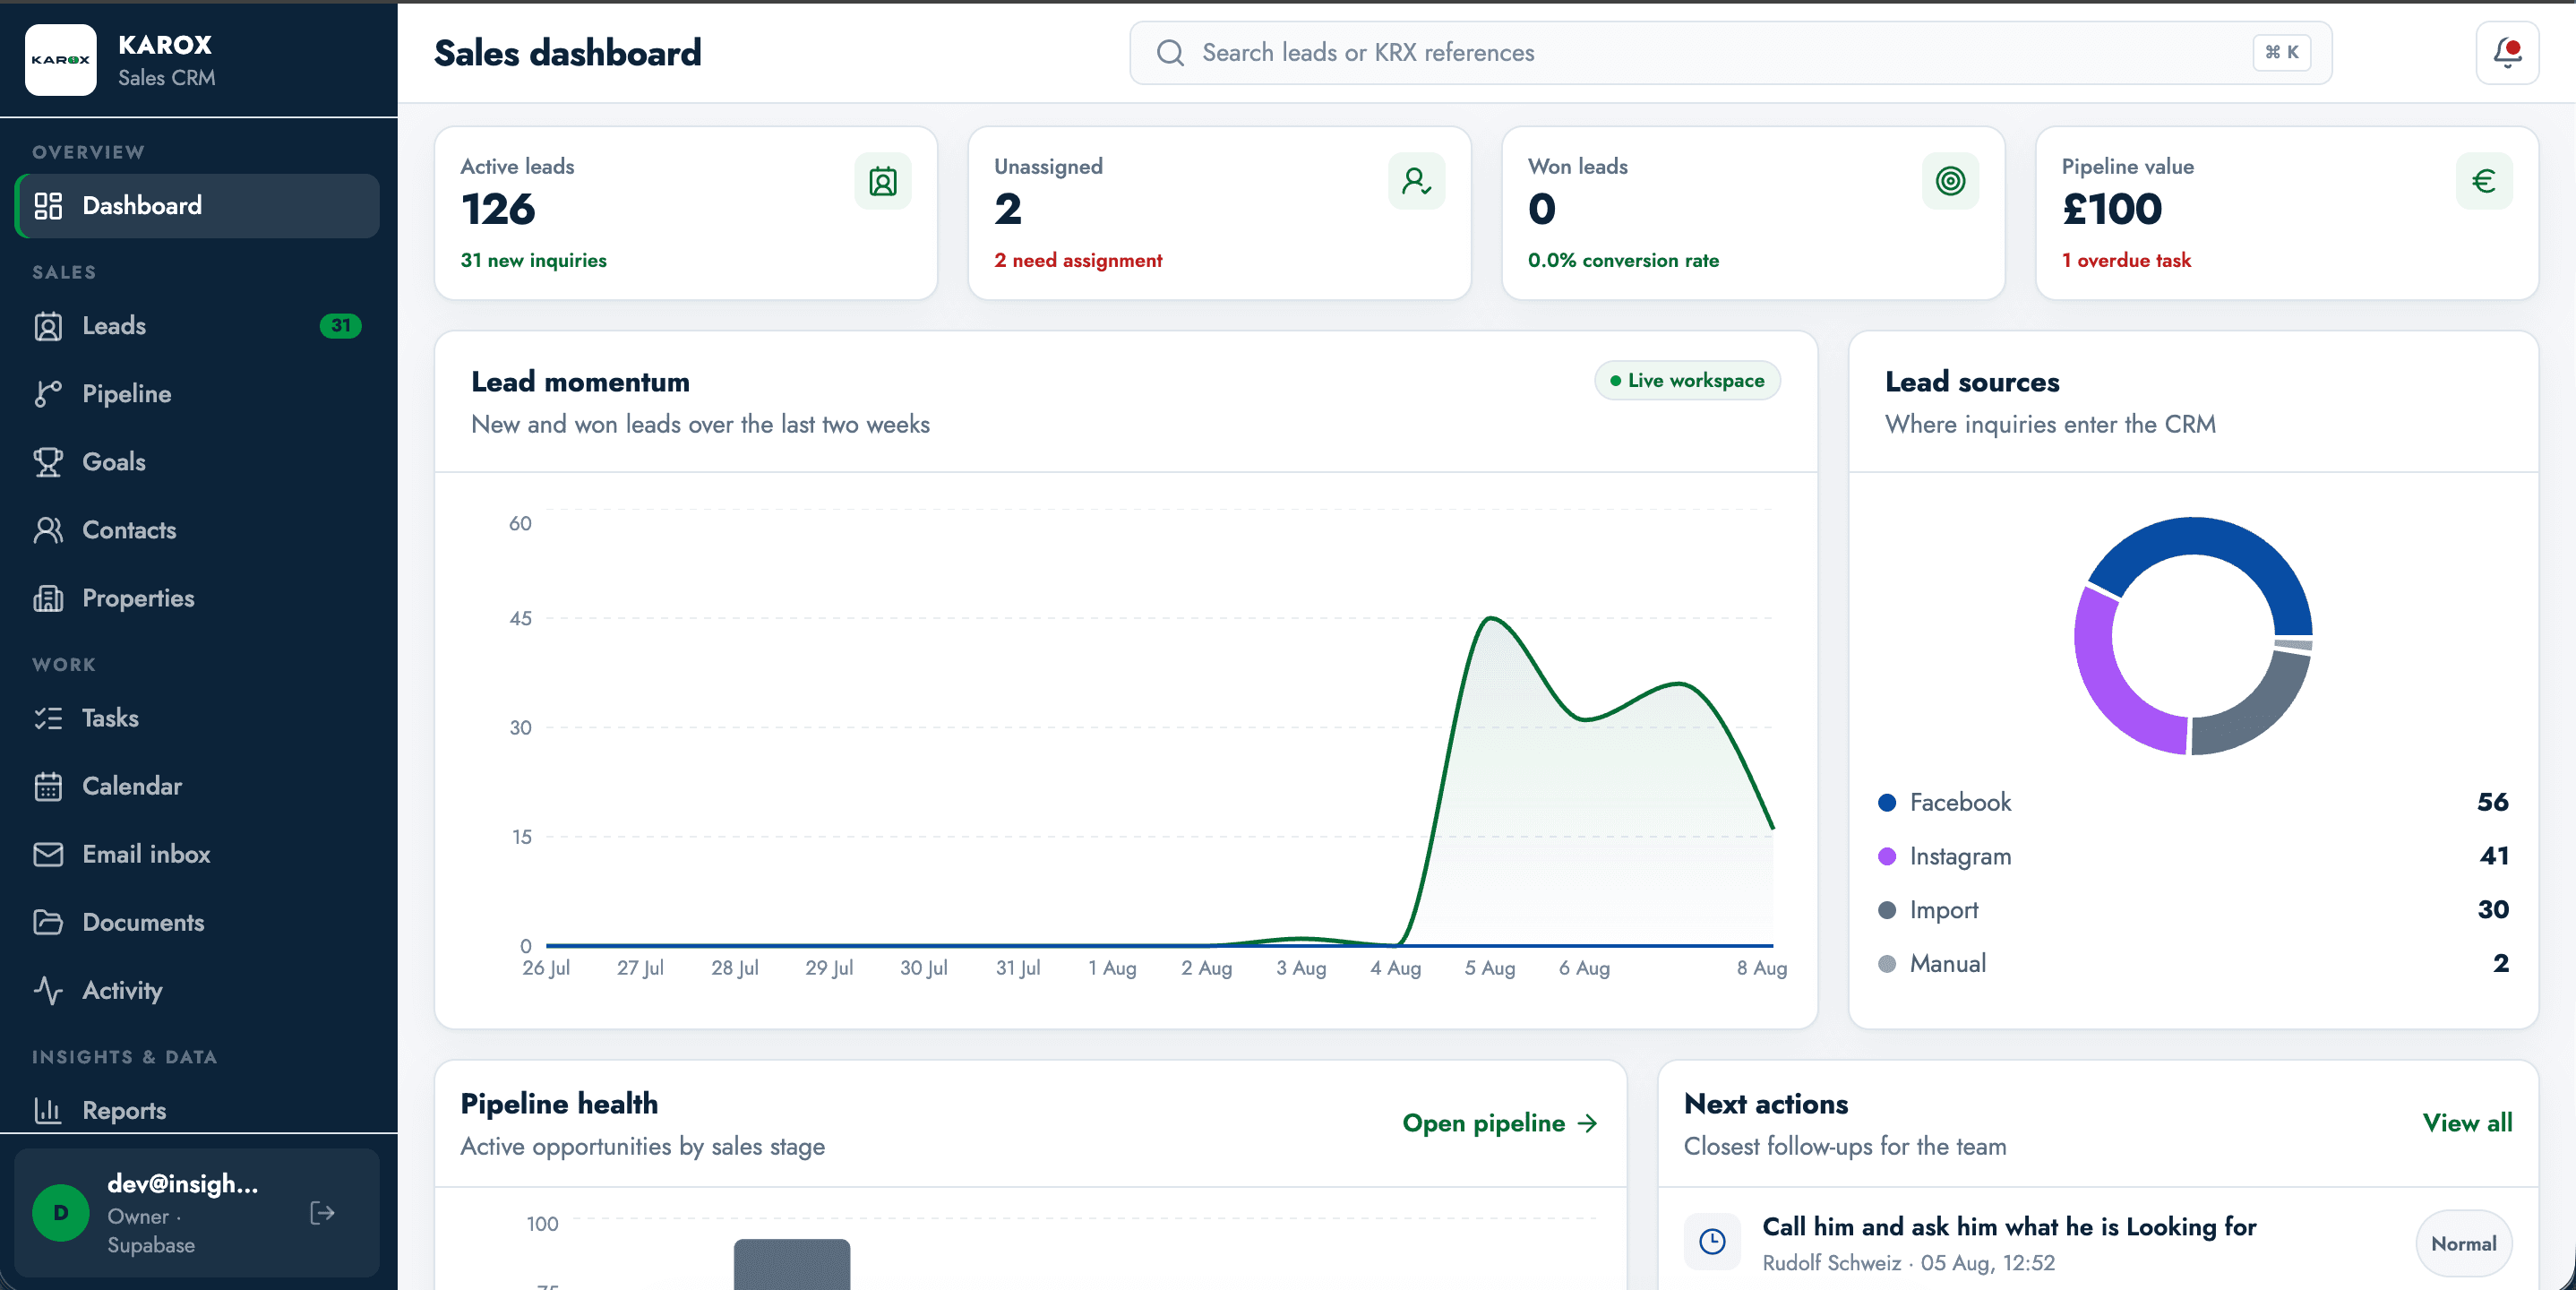This screenshot has width=2576, height=1290.
Task: Click the ⌘ K shortcut badge
Action: [x=2281, y=53]
